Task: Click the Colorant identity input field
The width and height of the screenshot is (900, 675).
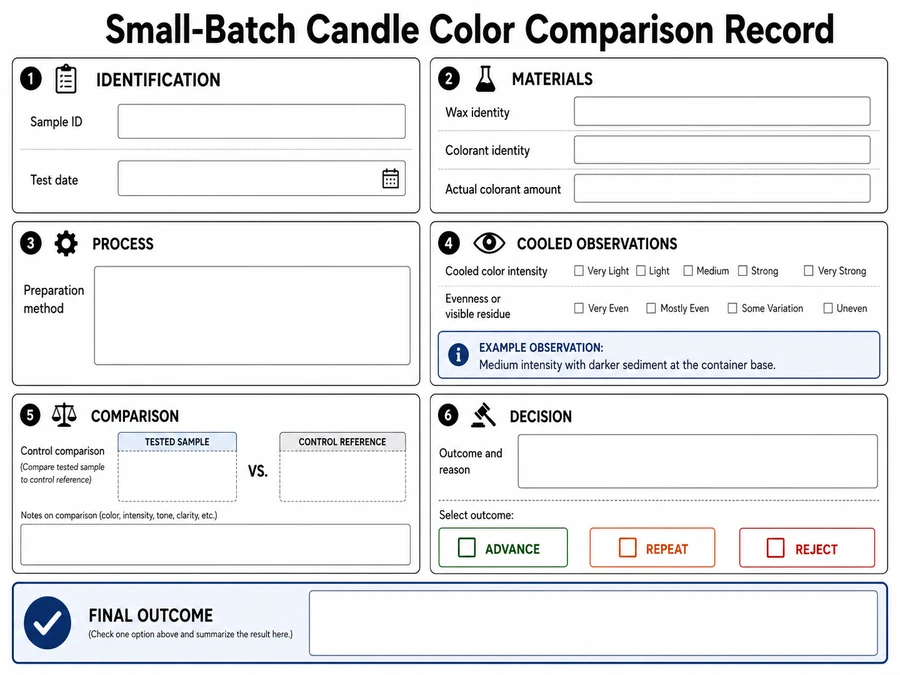Action: coord(722,150)
